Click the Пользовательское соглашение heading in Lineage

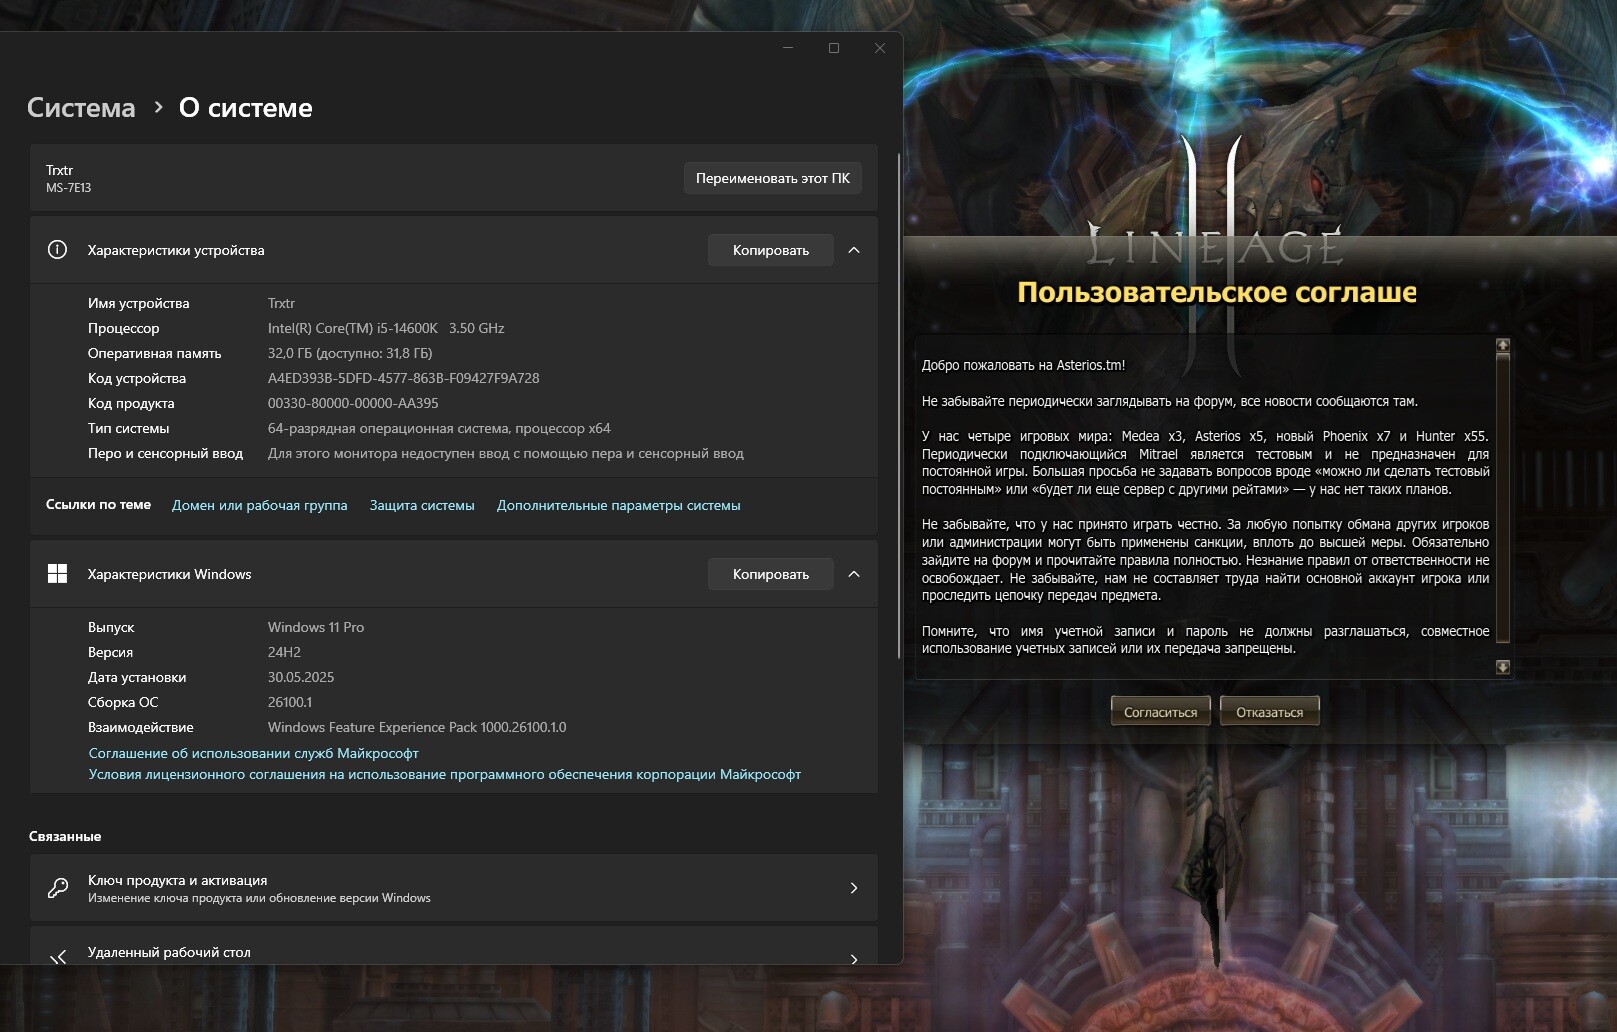[x=1217, y=292]
